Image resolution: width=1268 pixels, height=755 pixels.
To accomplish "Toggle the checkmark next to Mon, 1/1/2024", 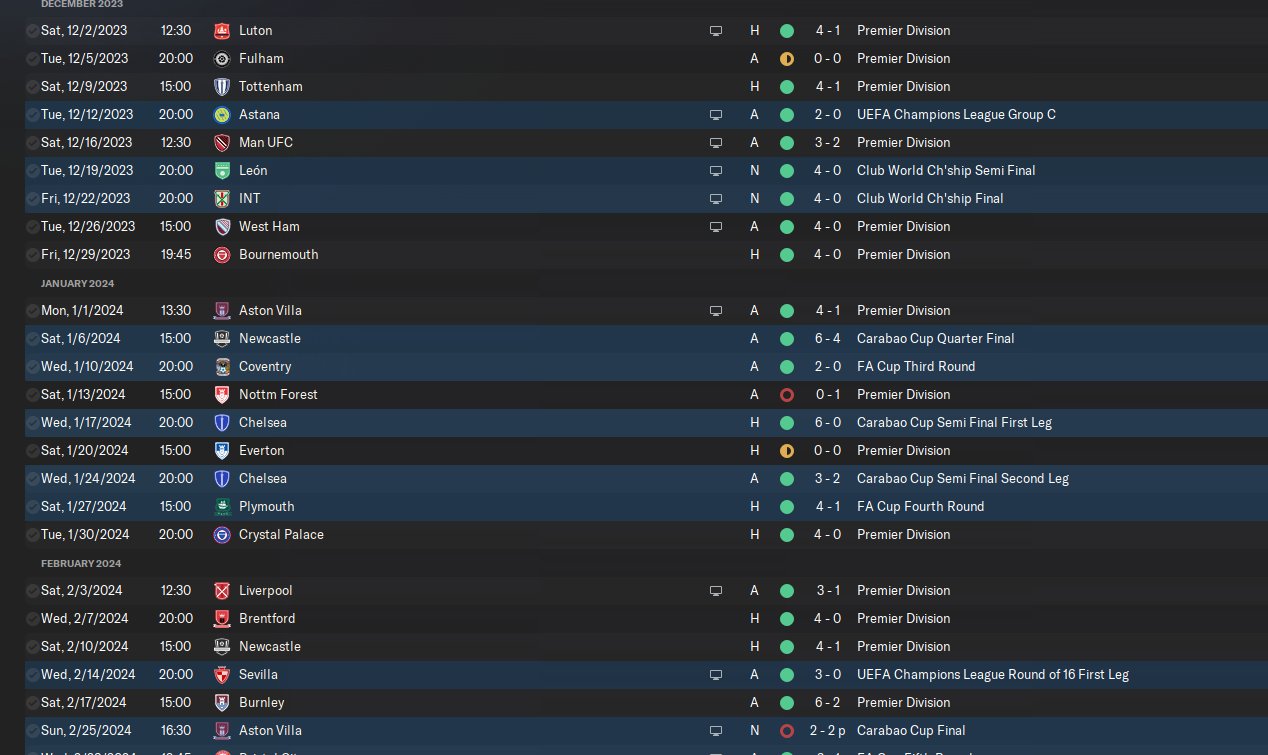I will click(33, 311).
